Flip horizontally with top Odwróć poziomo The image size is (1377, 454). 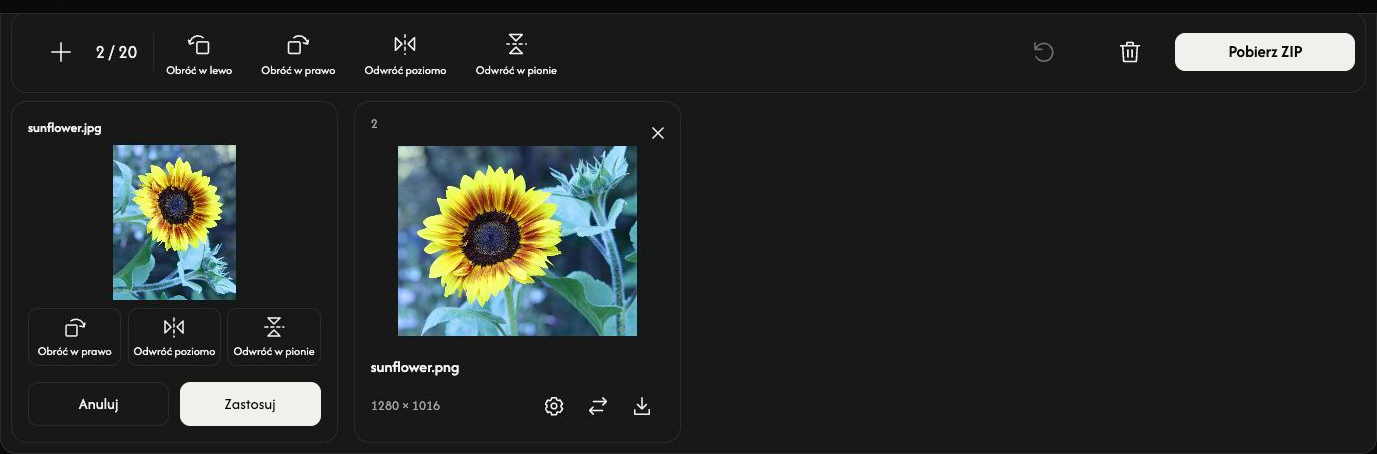click(x=404, y=55)
